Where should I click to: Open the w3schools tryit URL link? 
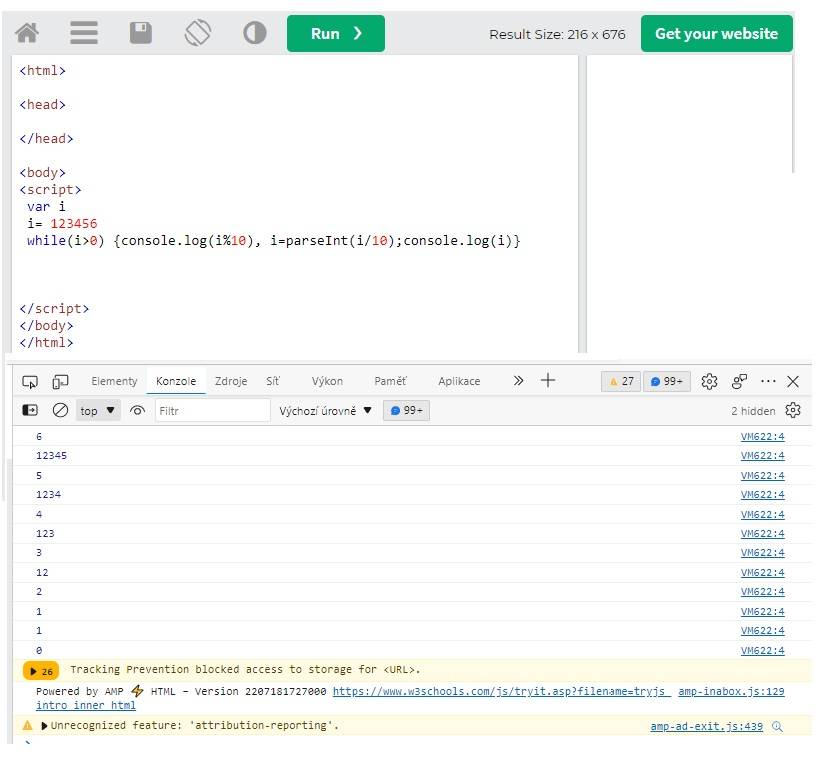pyautogui.click(x=502, y=692)
